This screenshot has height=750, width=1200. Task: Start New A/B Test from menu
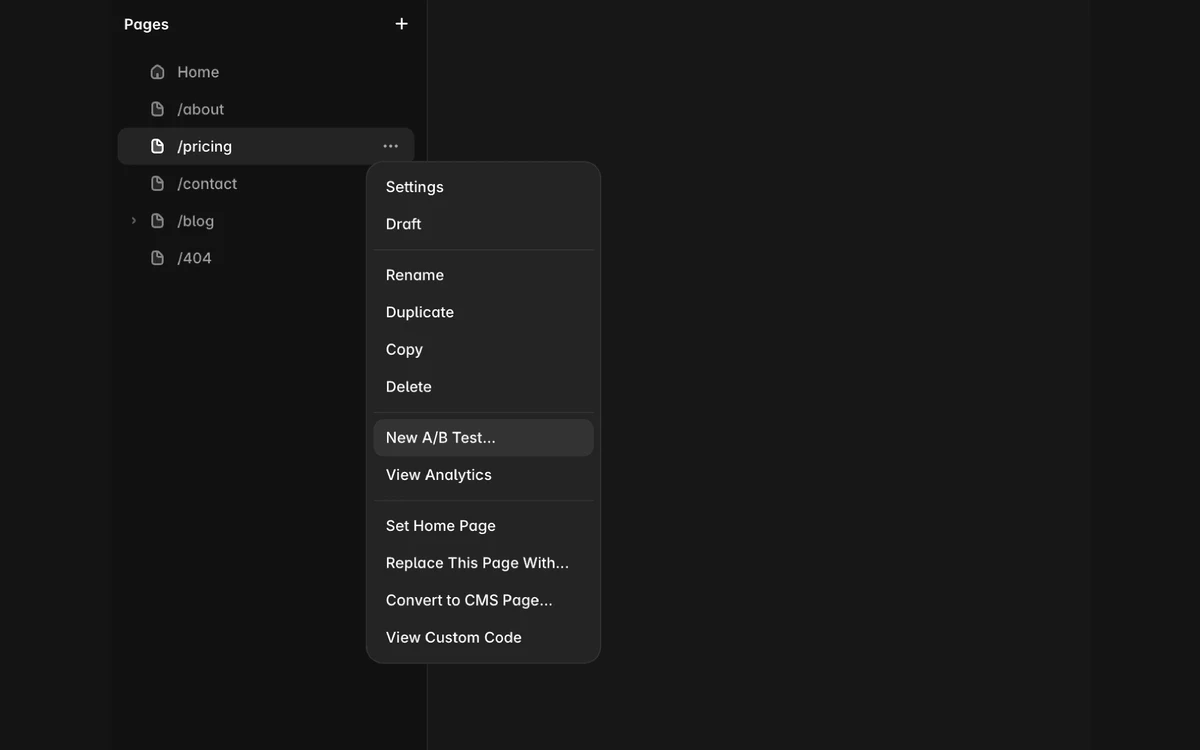(483, 438)
